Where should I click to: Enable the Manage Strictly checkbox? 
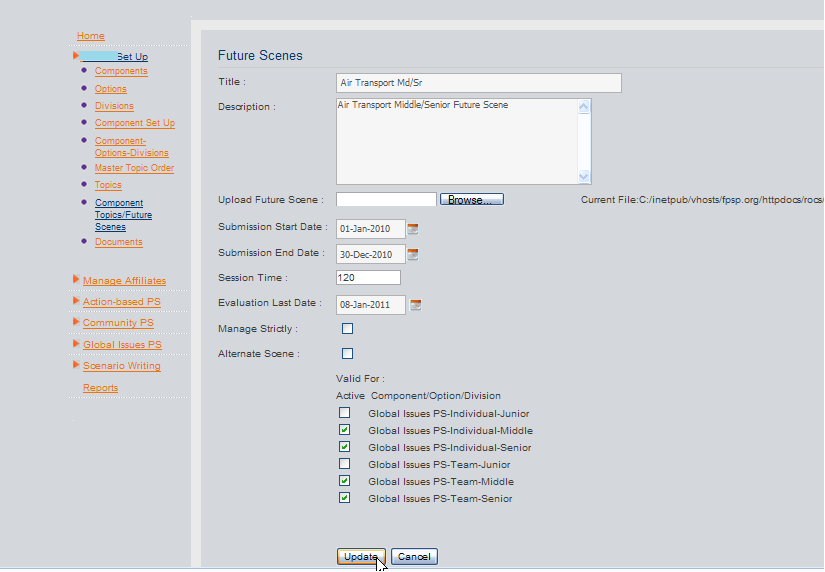(347, 329)
